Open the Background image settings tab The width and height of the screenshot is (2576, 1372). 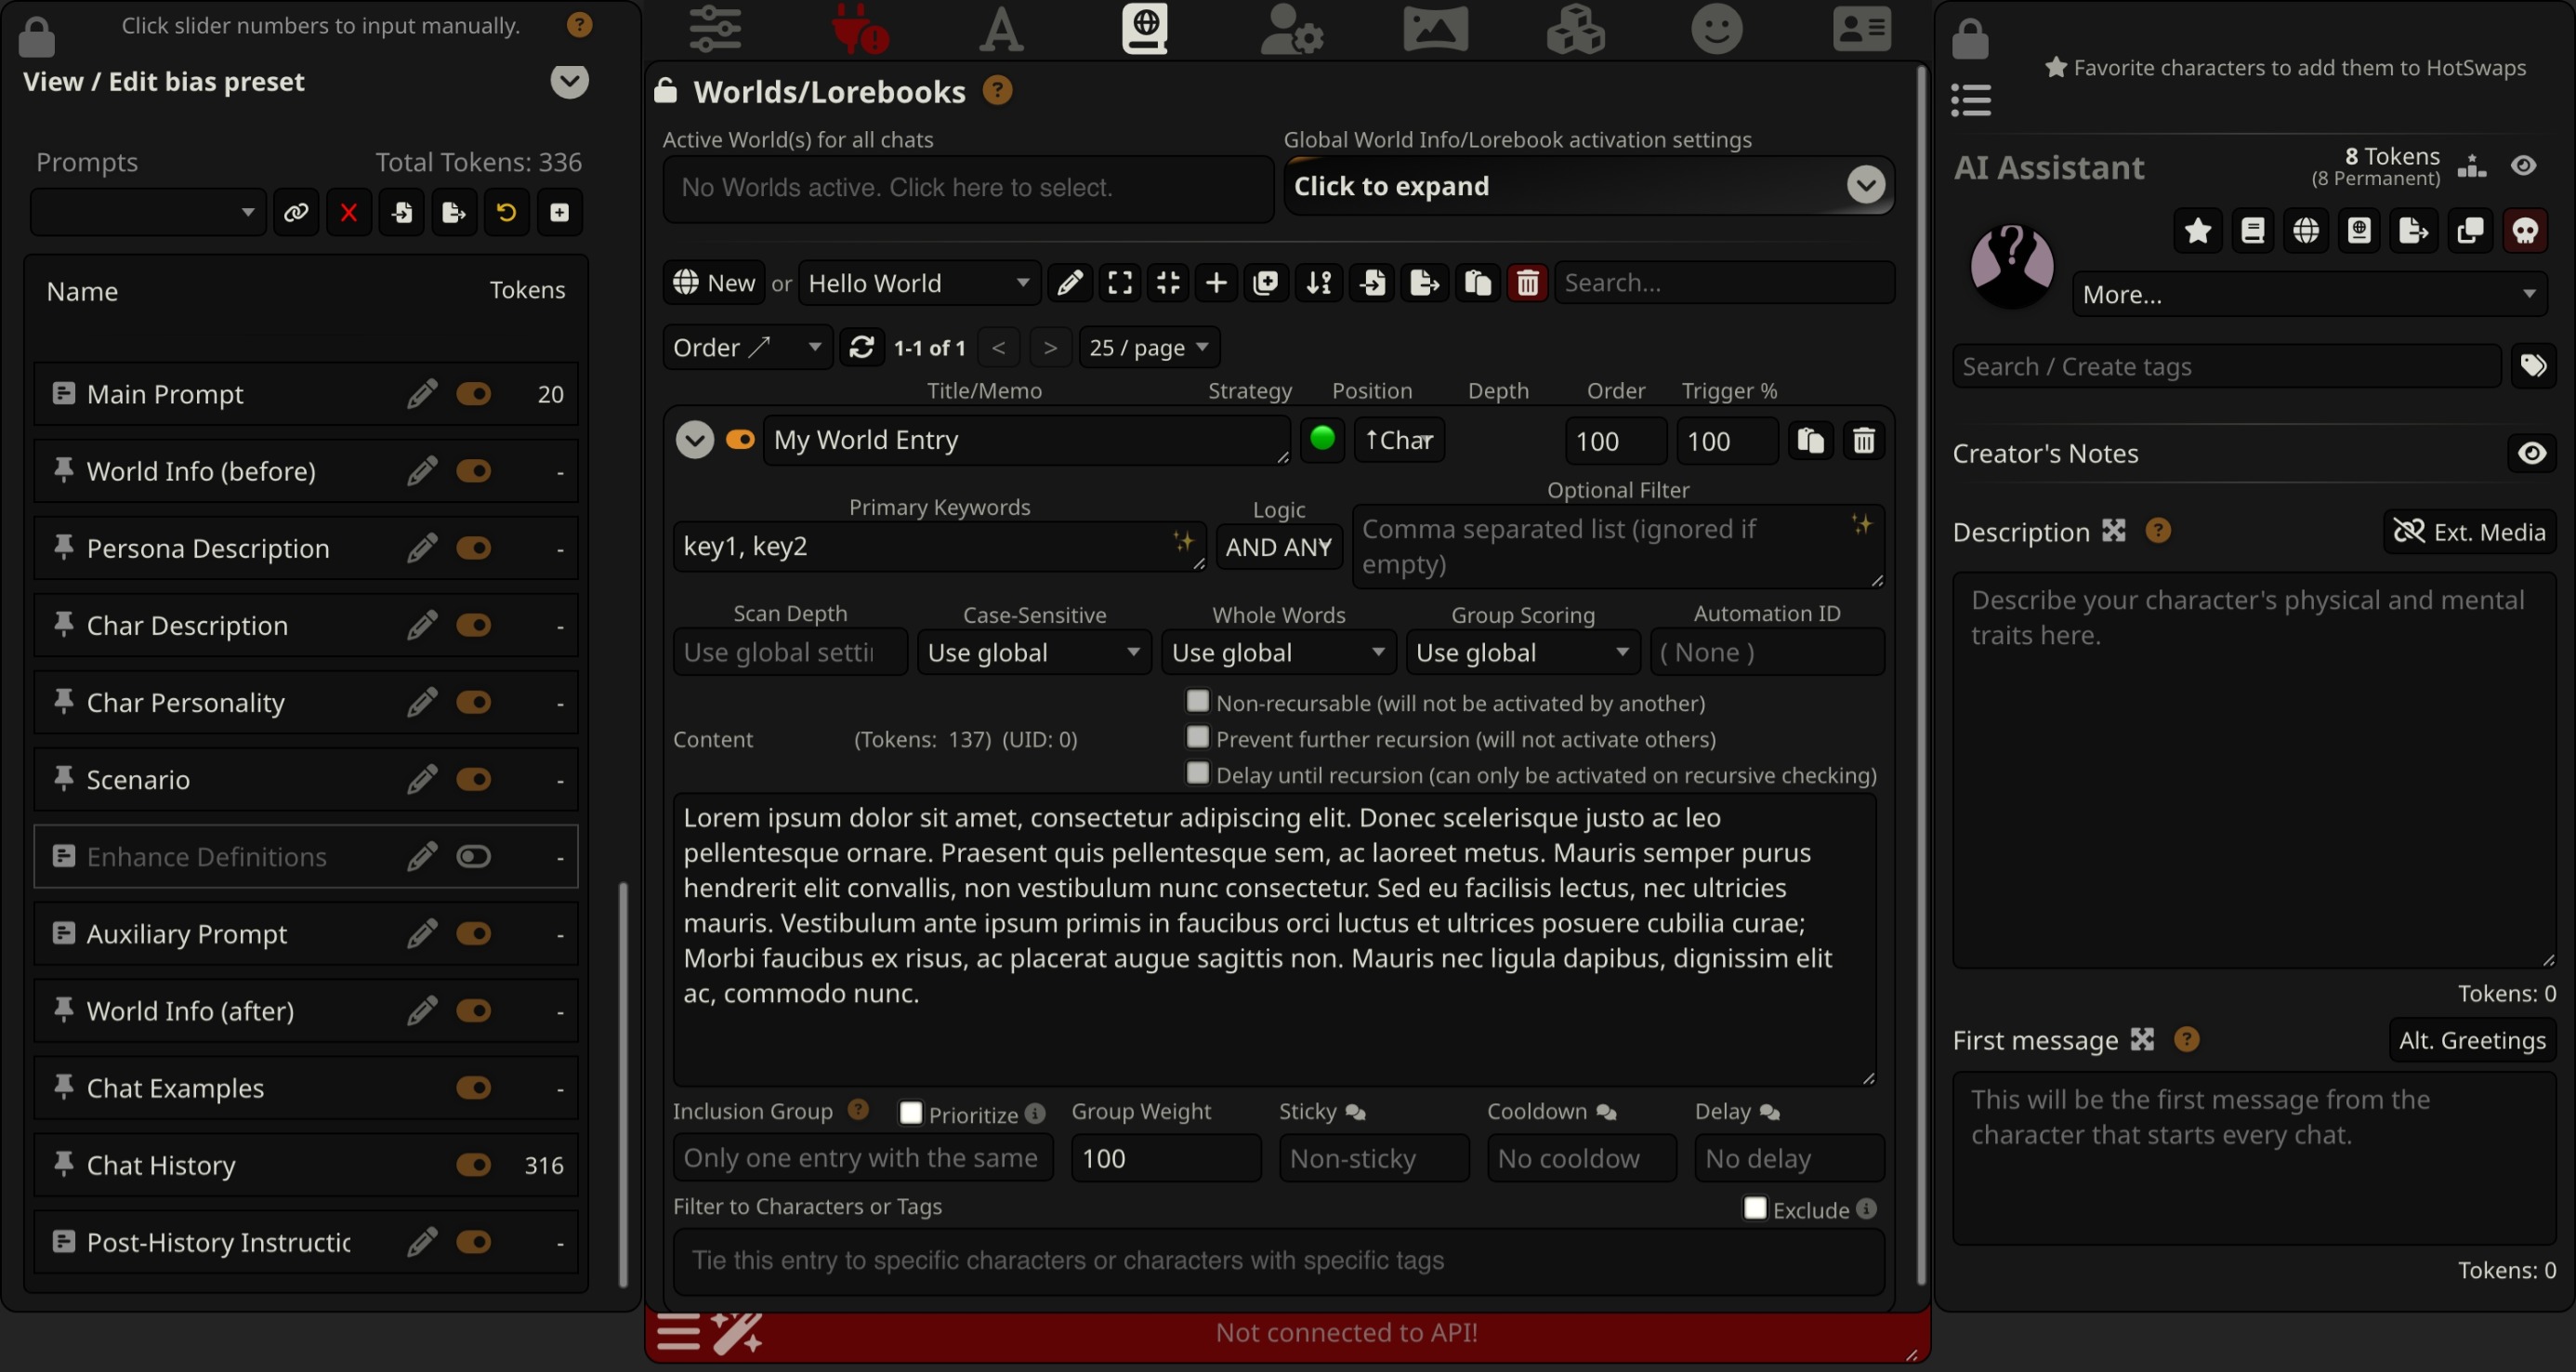[1435, 30]
